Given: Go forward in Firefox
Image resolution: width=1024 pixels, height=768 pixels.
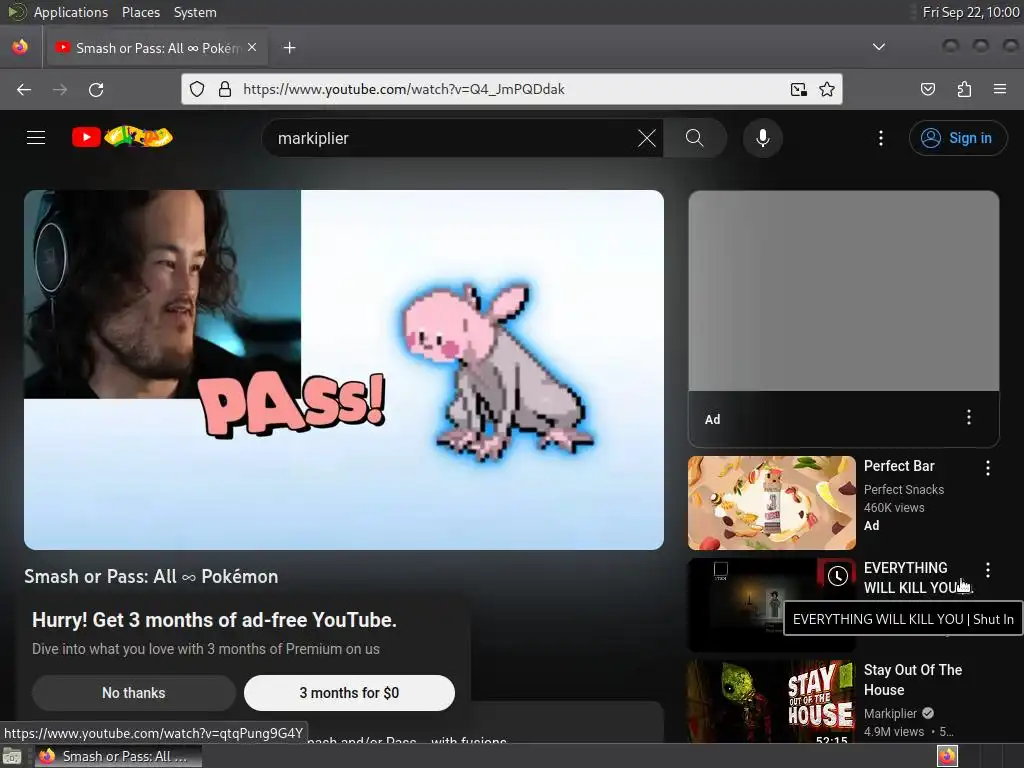Looking at the screenshot, I should (60, 89).
